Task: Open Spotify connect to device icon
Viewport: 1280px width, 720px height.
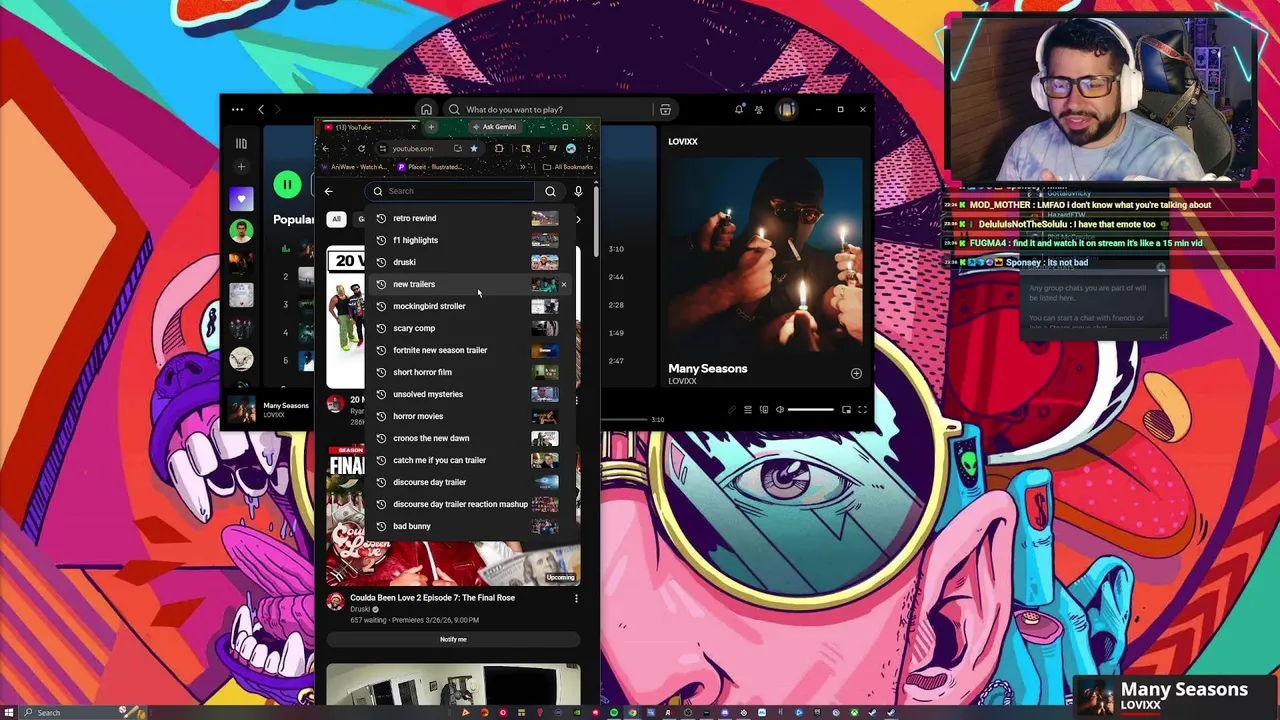Action: click(x=764, y=409)
